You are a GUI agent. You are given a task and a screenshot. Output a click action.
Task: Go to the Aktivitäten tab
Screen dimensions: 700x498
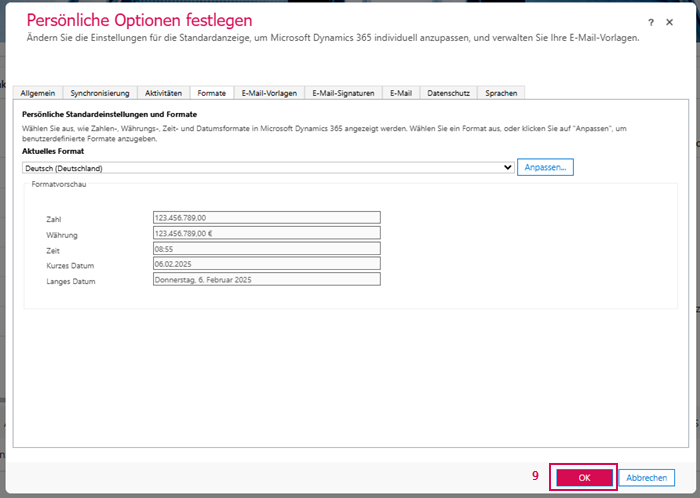click(x=163, y=93)
